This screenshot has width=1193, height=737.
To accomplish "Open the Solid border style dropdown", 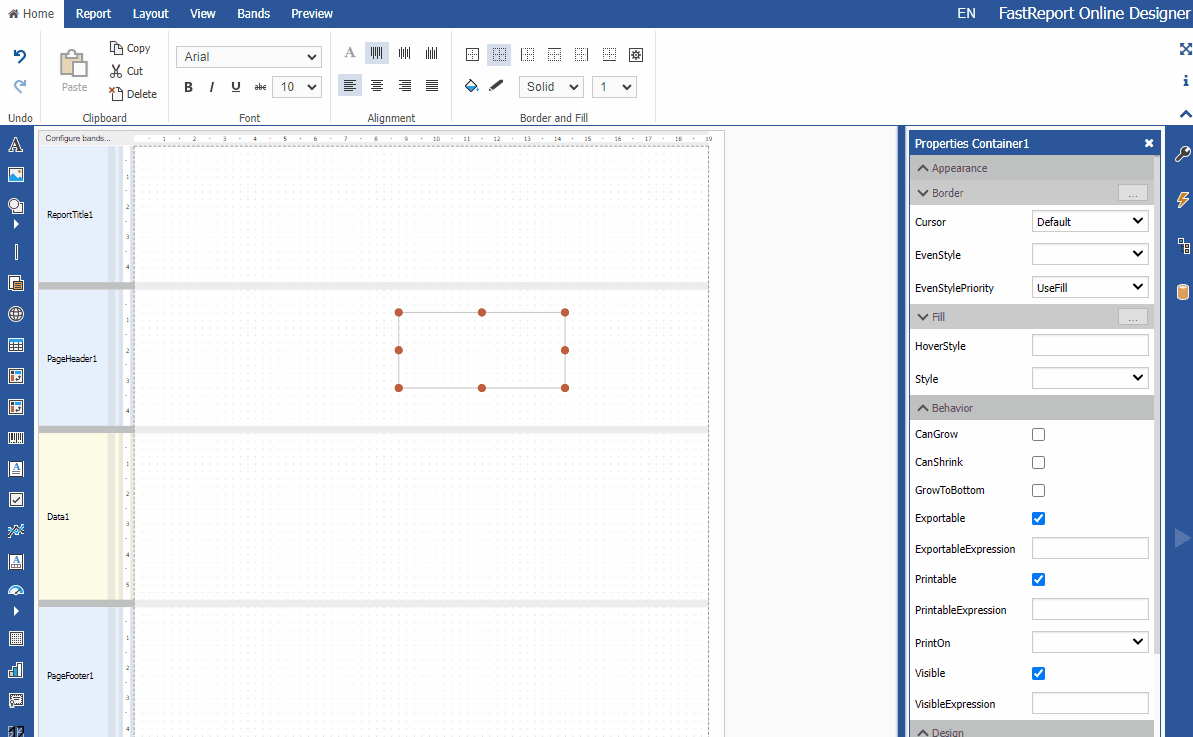I will click(550, 87).
